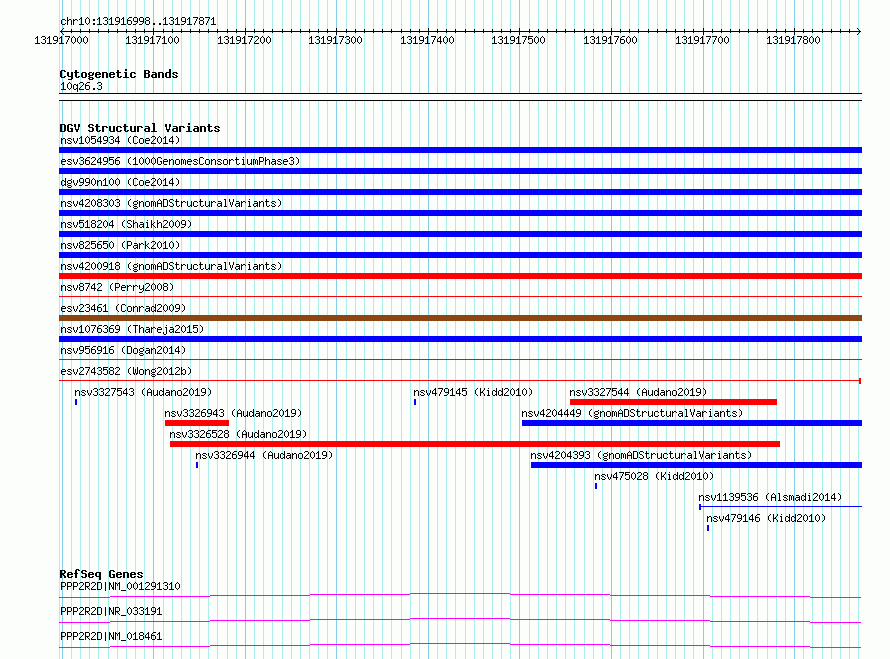890x659 pixels.
Task: Click the long red bar under nsv3326528
Action: pyautogui.click(x=475, y=444)
